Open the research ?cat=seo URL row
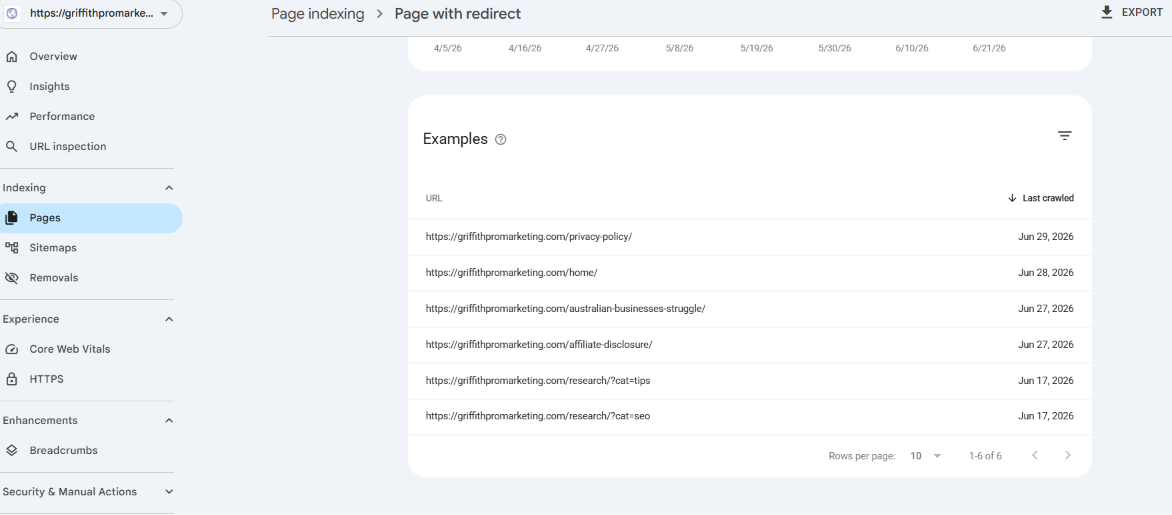The height and width of the screenshot is (515, 1172). pos(750,416)
